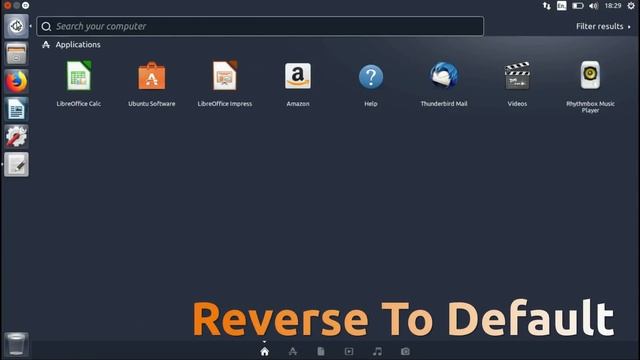Viewport: 640px width, 360px height.
Task: Open LibreOffice Writer in launcher
Action: tap(16, 109)
